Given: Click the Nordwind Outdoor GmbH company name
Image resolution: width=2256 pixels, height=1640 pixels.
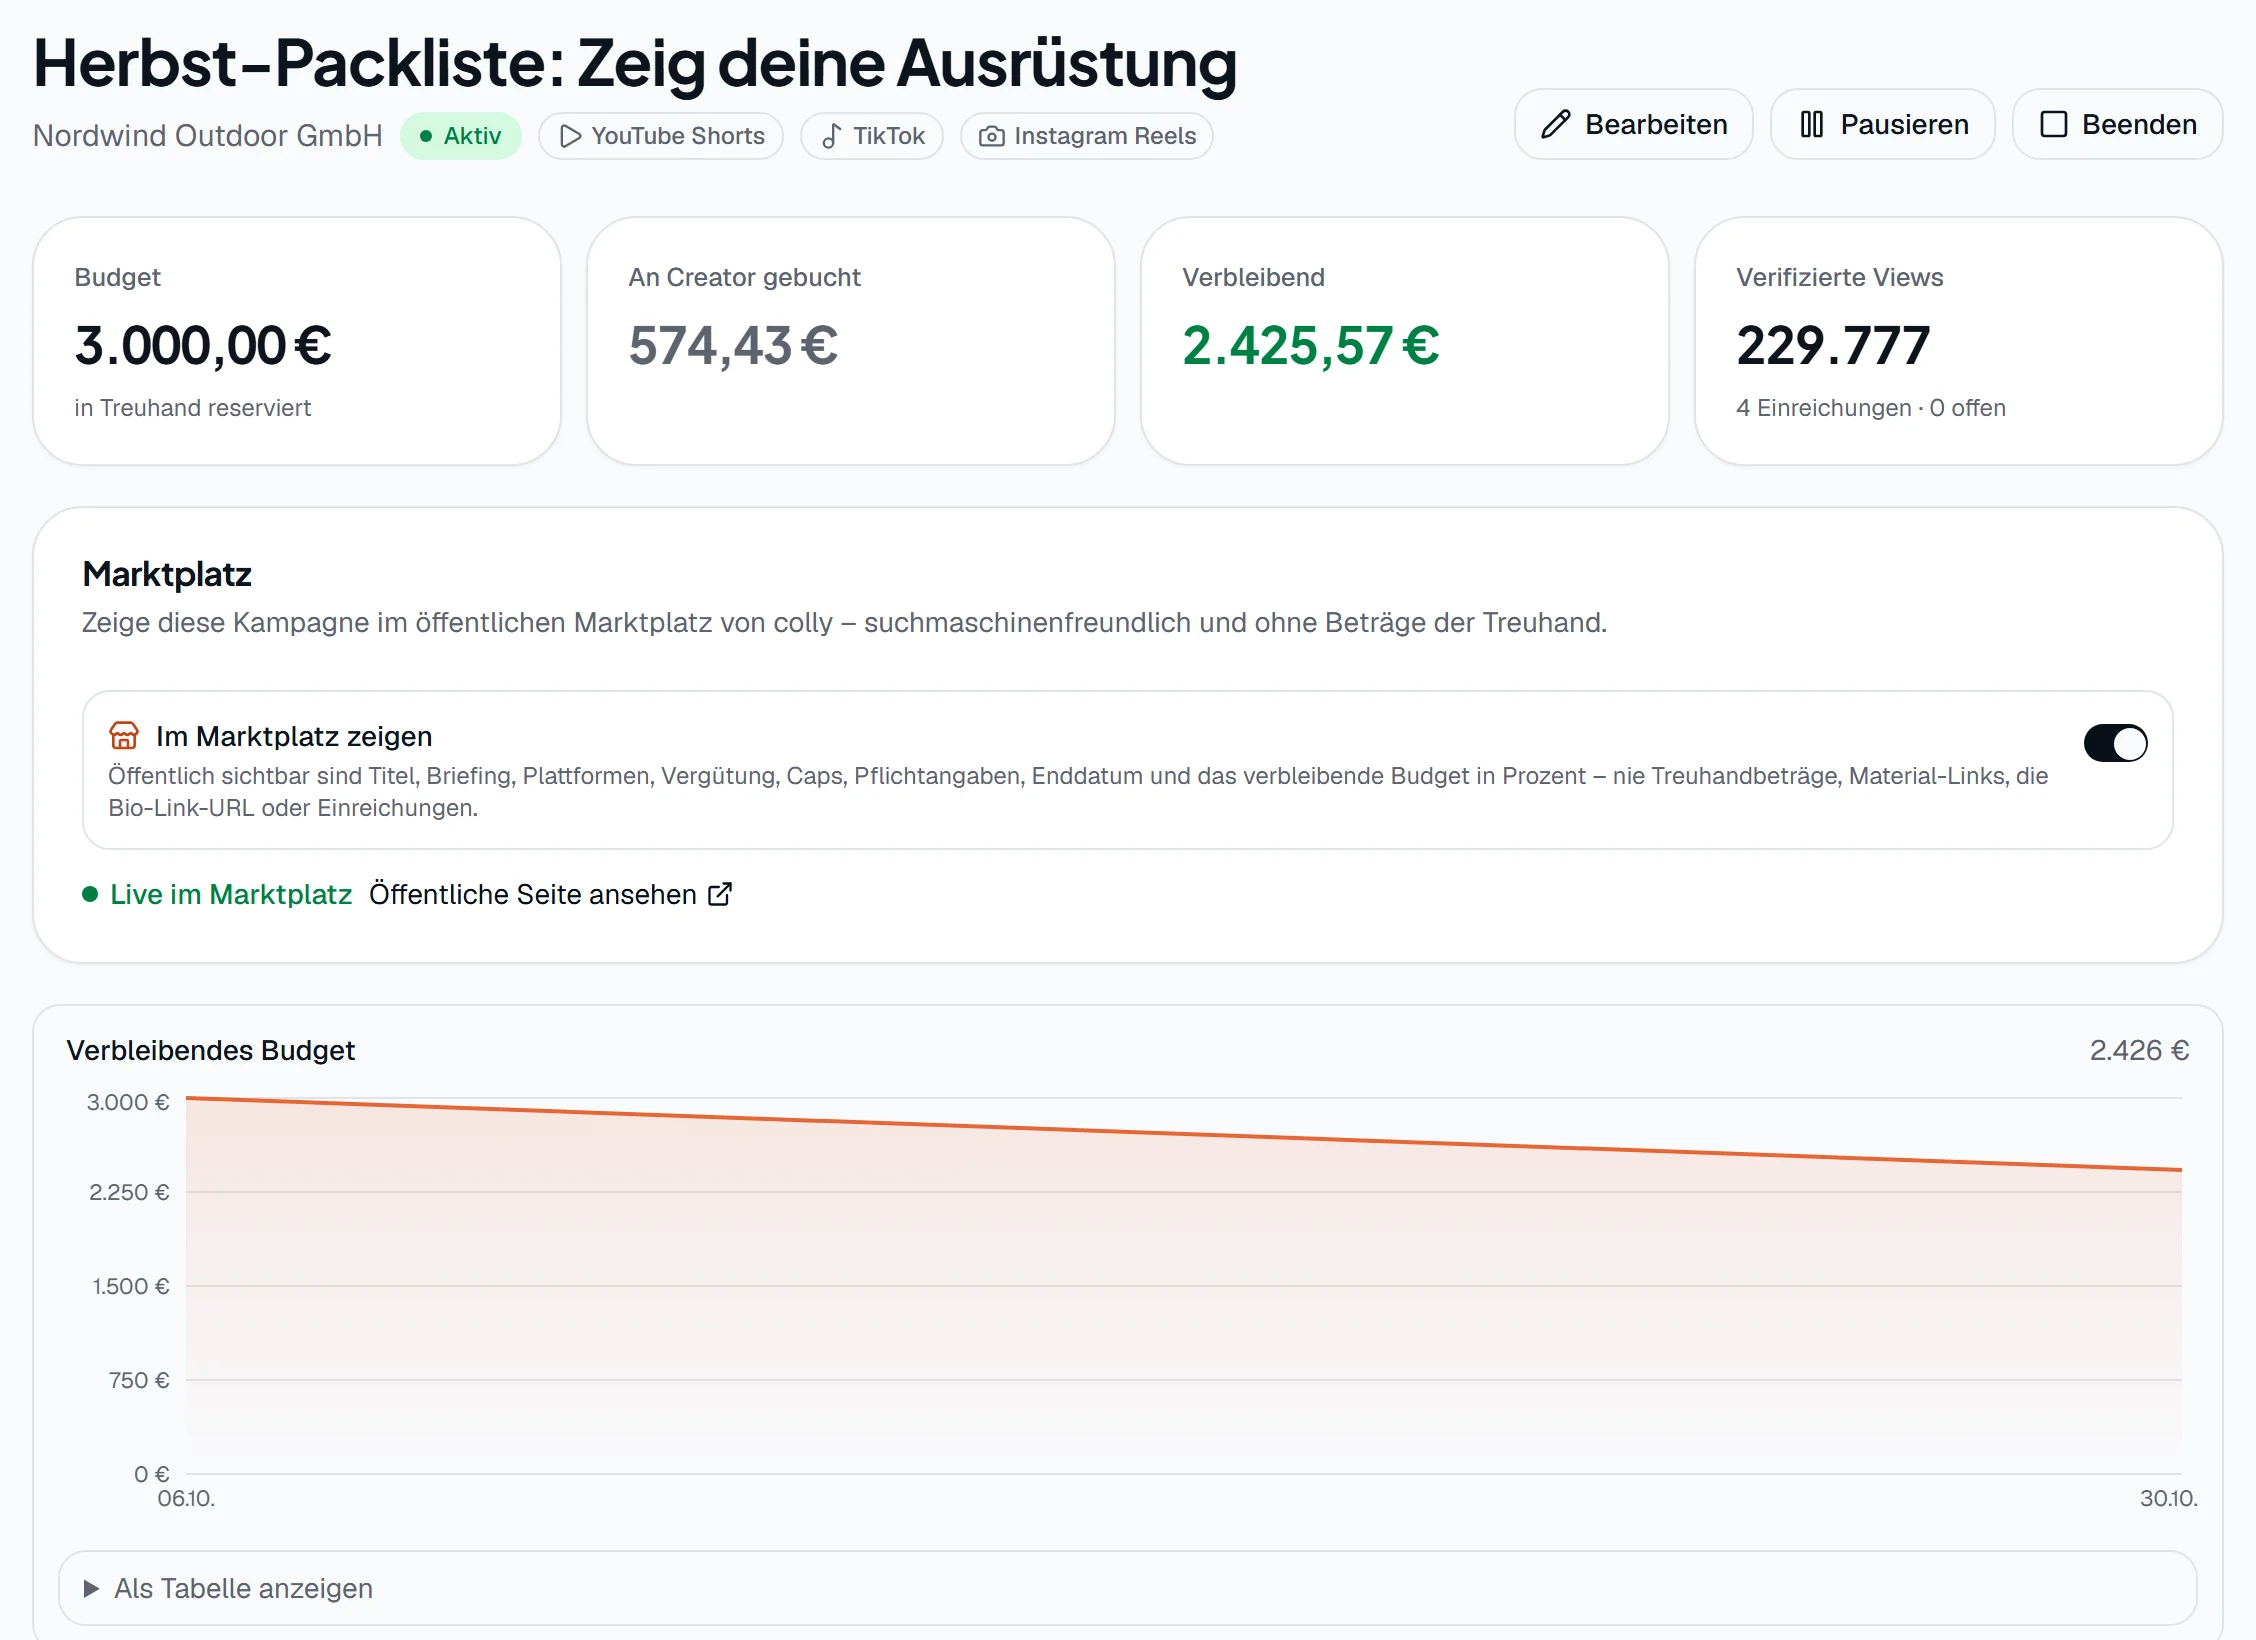Looking at the screenshot, I should (x=208, y=136).
